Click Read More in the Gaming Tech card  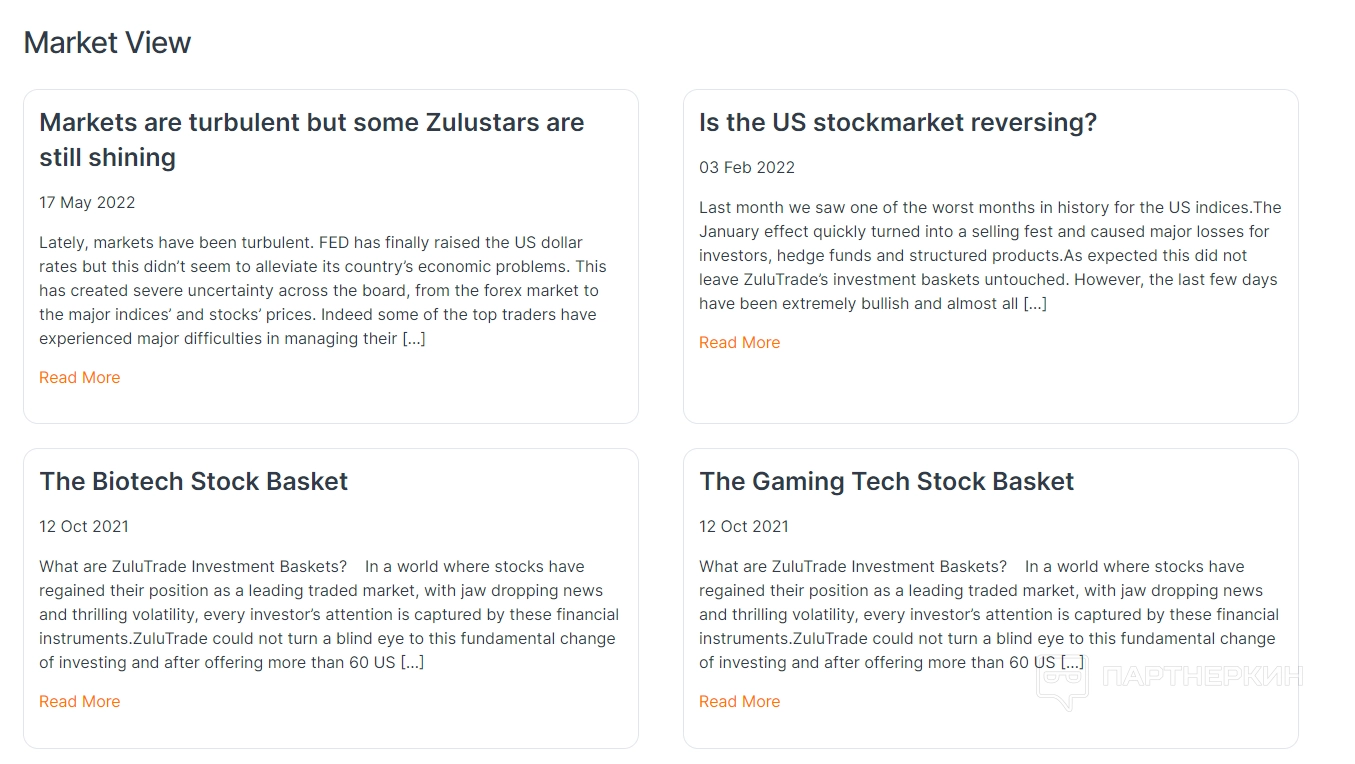click(x=739, y=701)
